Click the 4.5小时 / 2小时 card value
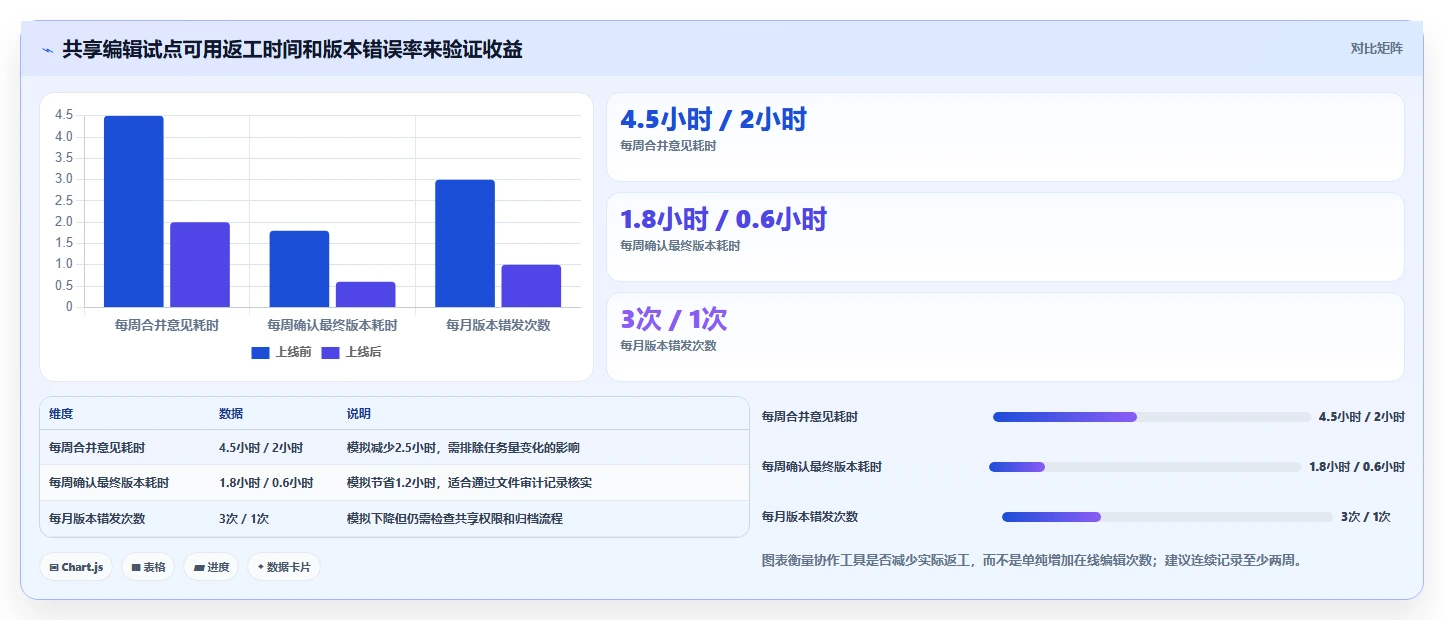 pyautogui.click(x=713, y=120)
